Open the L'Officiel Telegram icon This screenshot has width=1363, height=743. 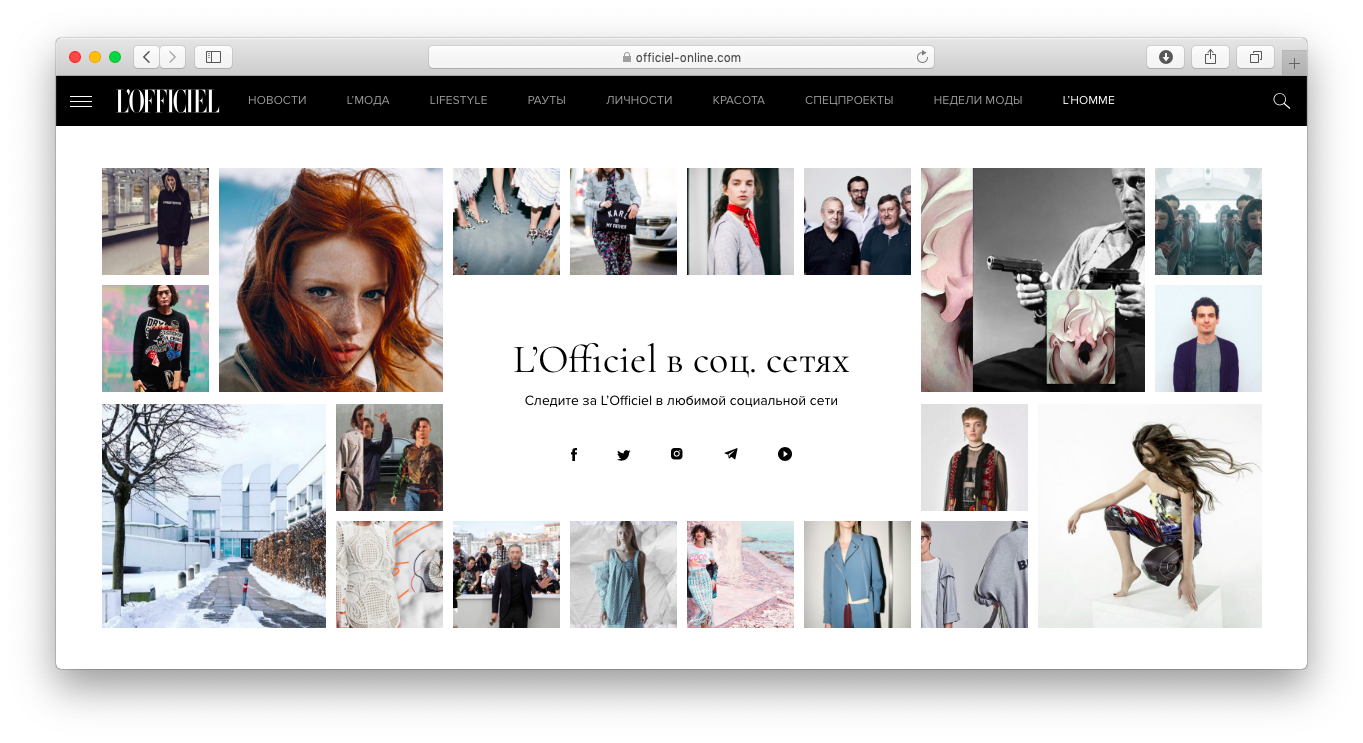point(731,454)
